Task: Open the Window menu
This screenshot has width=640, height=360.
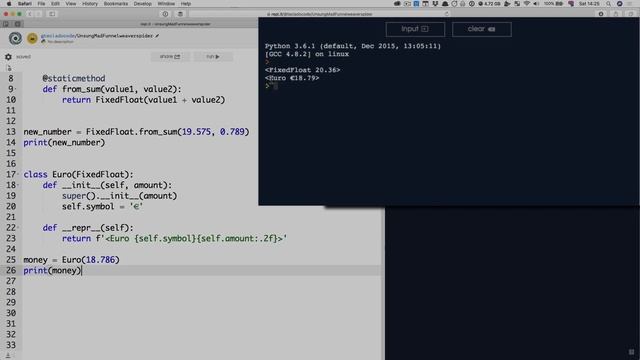Action: [166, 4]
